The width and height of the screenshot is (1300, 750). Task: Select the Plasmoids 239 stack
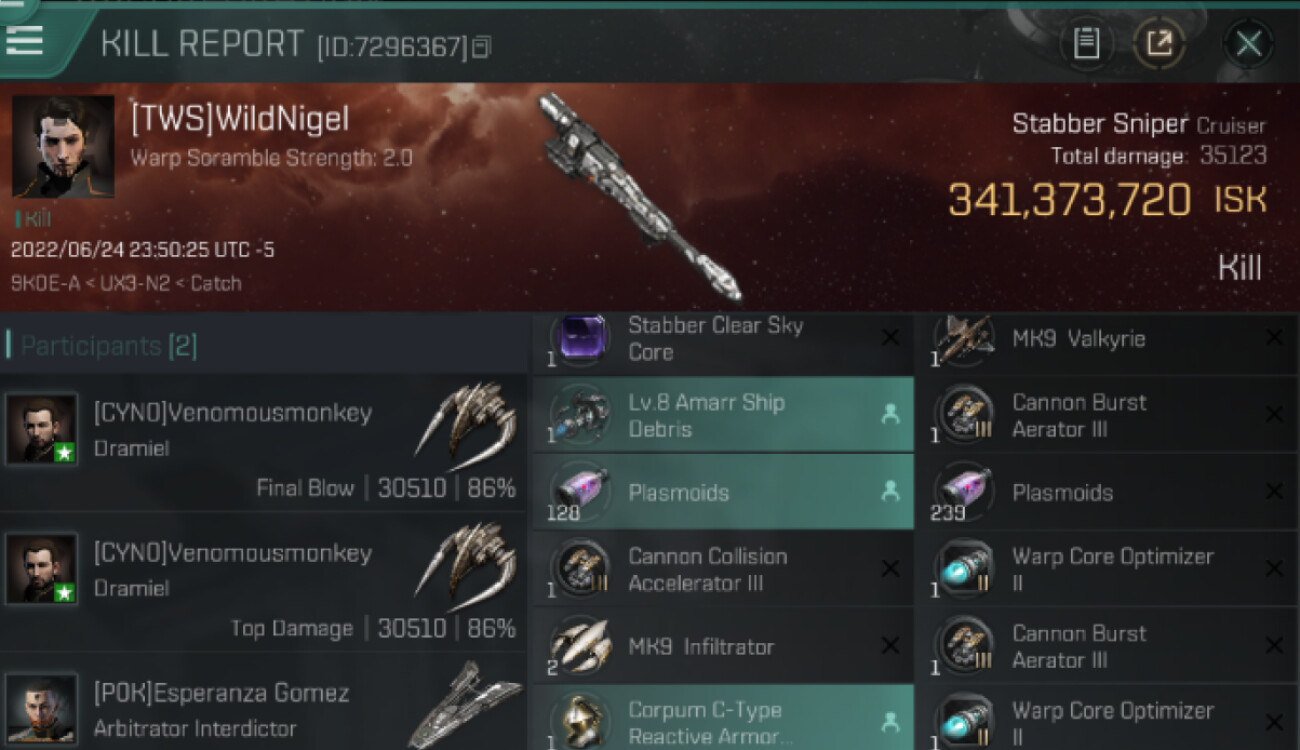point(1106,492)
